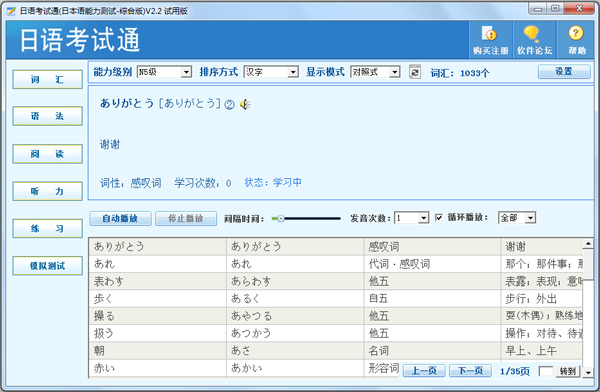The image size is (600, 392).
Task: Open the 帮助 help icon
Action: click(x=576, y=40)
